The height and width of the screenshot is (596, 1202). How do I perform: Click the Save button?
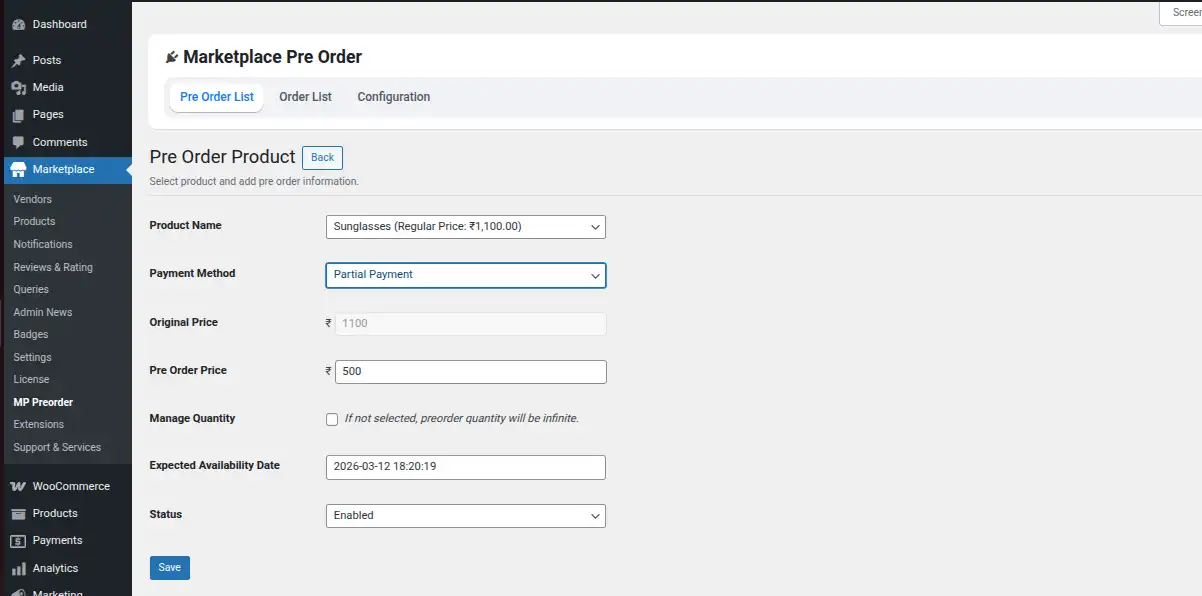tap(169, 567)
